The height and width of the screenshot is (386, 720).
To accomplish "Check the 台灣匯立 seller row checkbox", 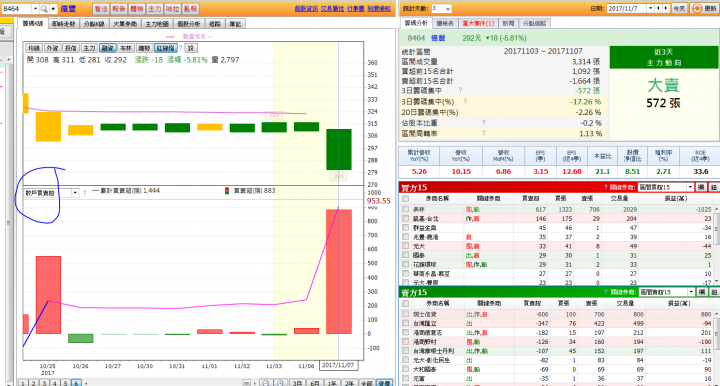I will click(x=405, y=324).
